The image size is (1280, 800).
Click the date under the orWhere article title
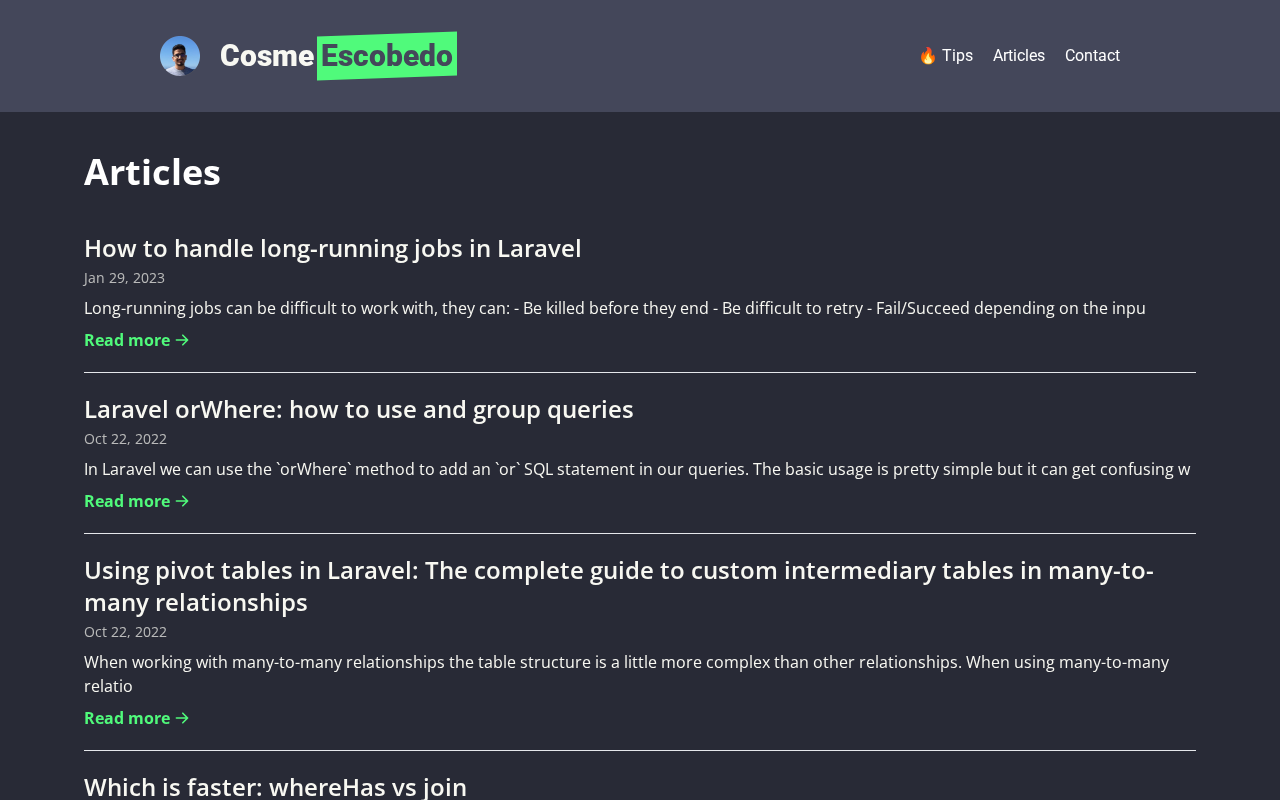(125, 439)
